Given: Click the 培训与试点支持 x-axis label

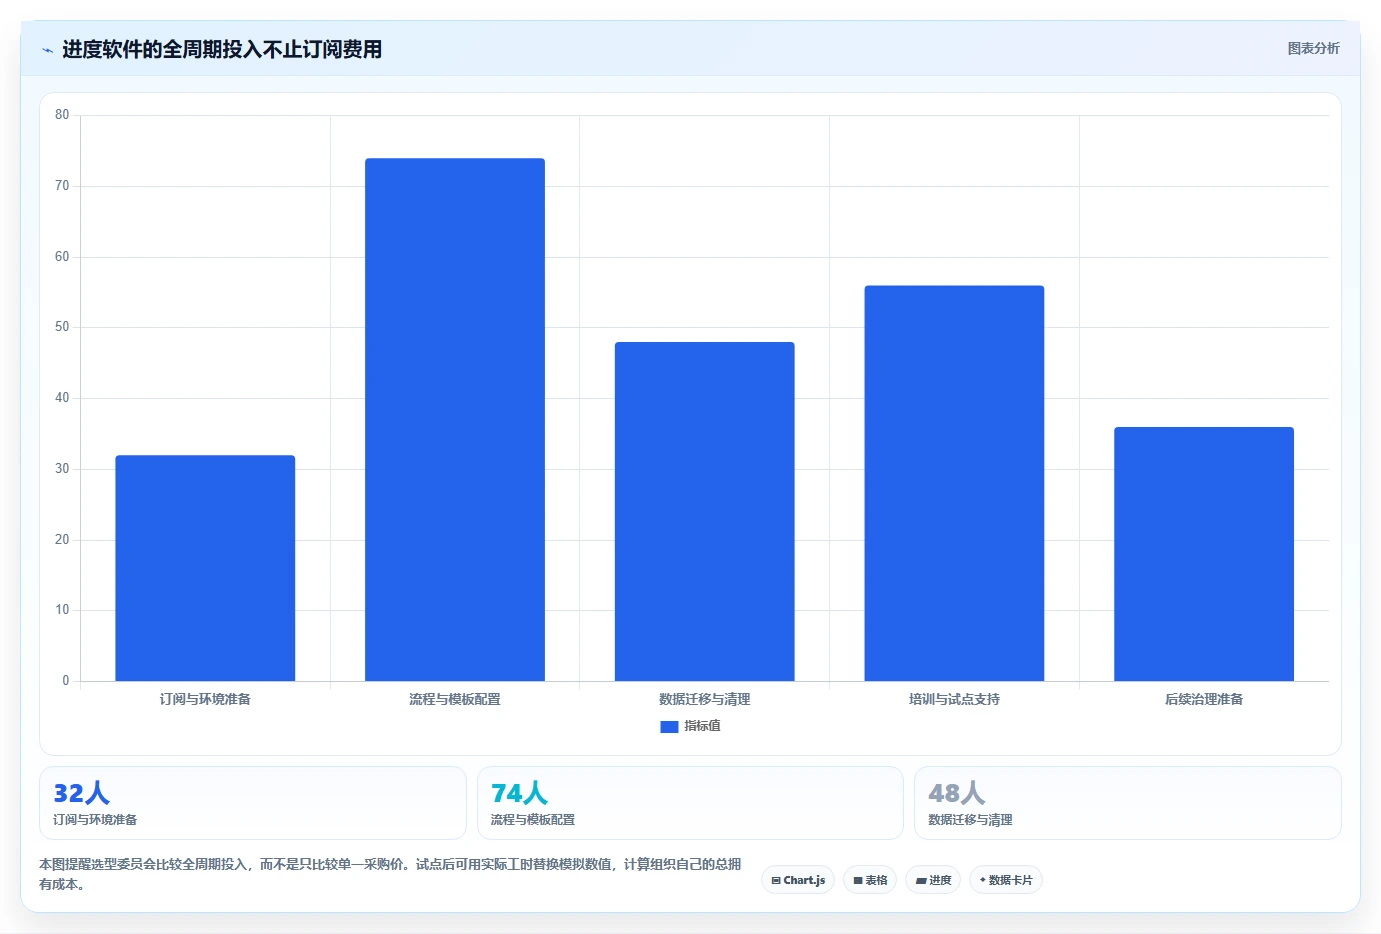Looking at the screenshot, I should pyautogui.click(x=954, y=699).
